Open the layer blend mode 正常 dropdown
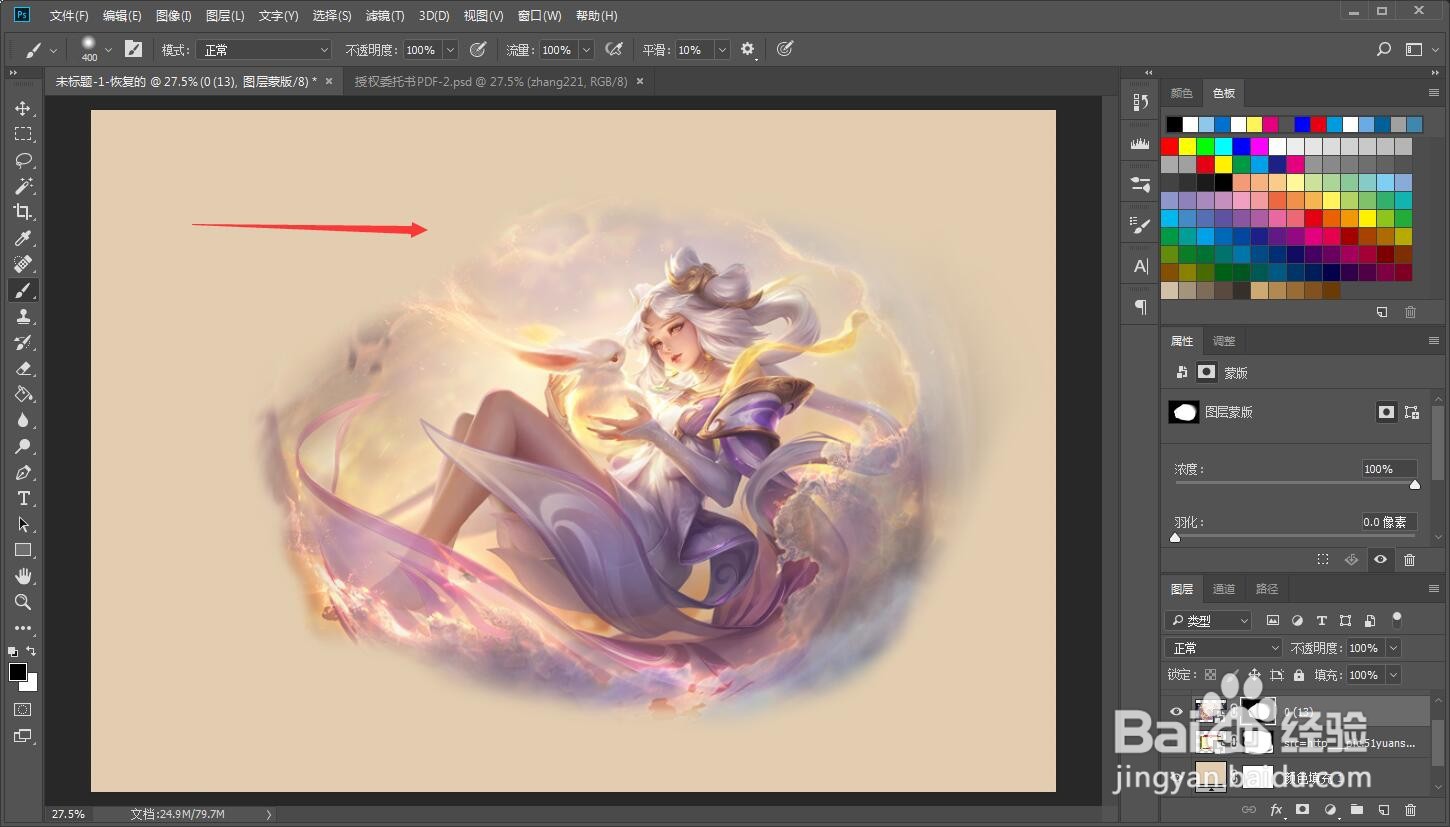Screen dimensions: 1450x827 click(1223, 648)
